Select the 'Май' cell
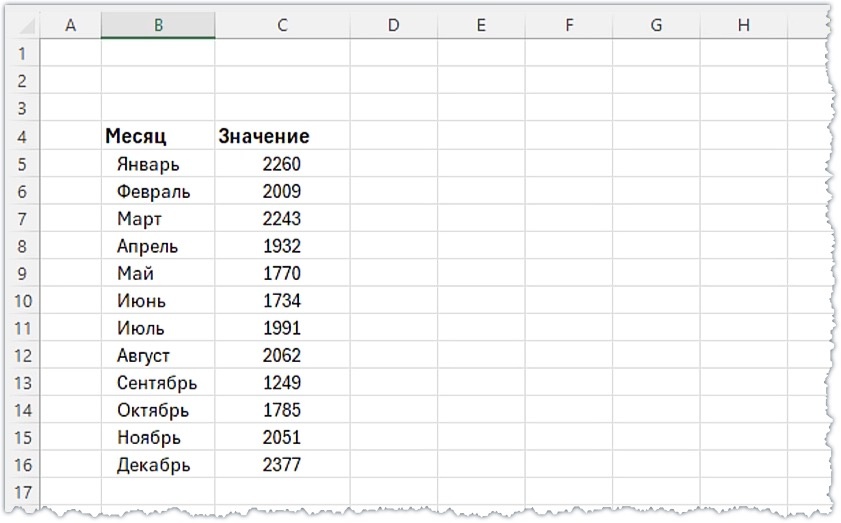Viewport: 841px width, 523px height. [158, 272]
